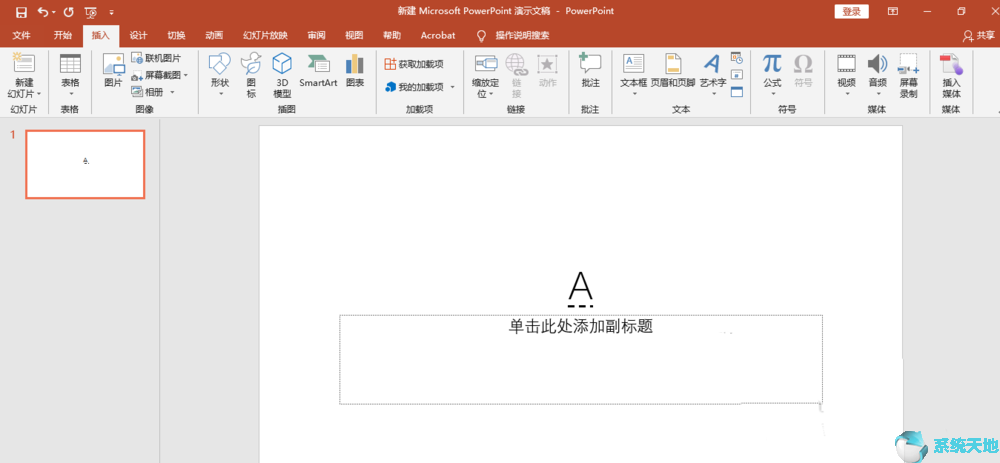Expand the 新建幻灯片 dropdown arrow

click(x=39, y=94)
